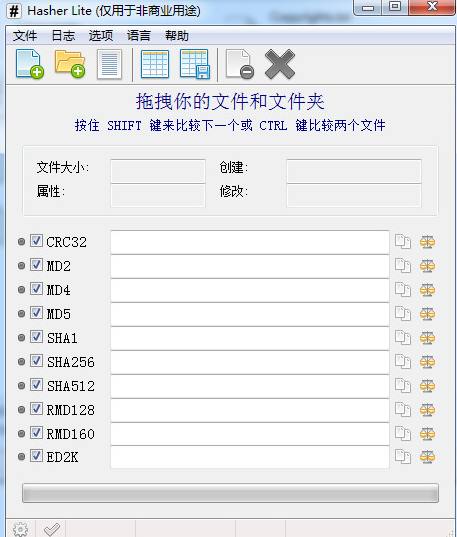Click the MD4 hash output field
The height and width of the screenshot is (537, 457).
pos(250,290)
